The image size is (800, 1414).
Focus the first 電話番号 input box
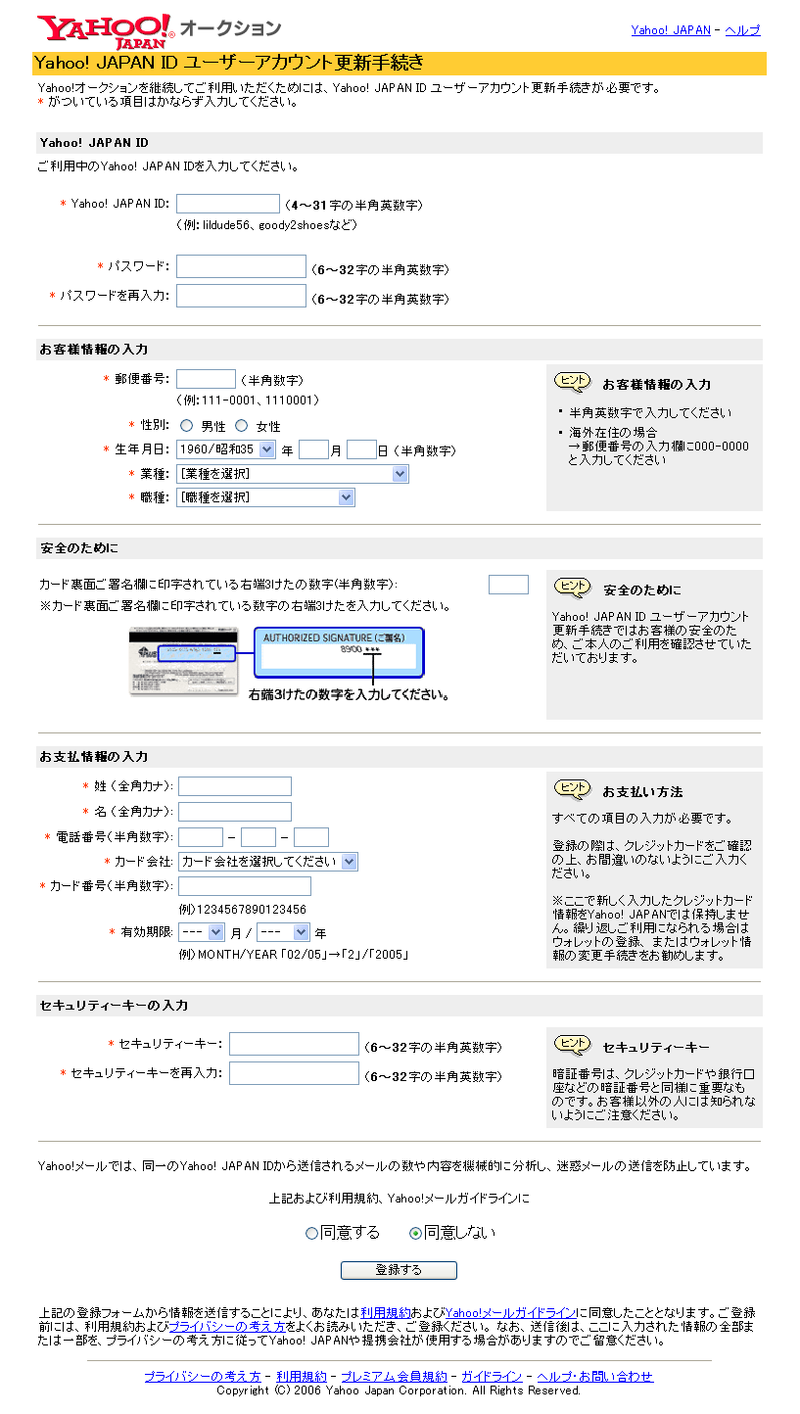tap(200, 837)
